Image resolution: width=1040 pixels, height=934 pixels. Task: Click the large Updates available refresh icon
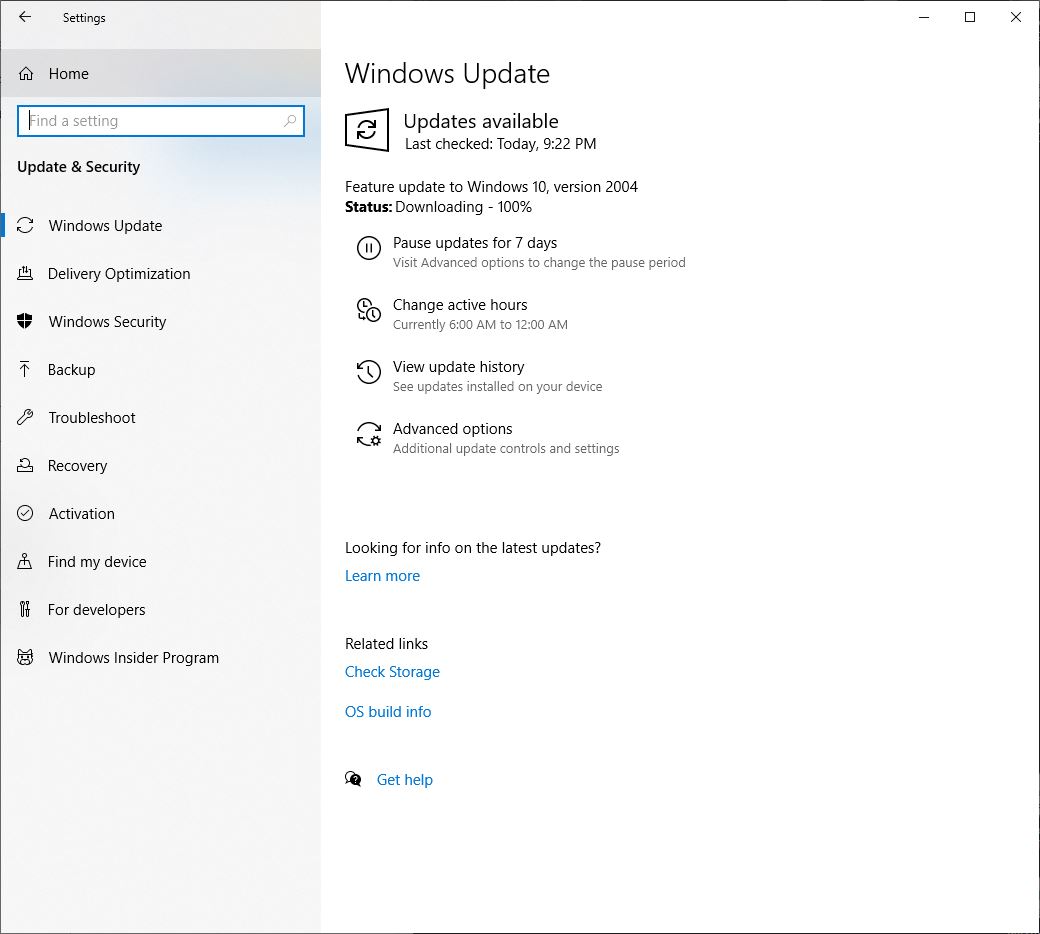(x=367, y=130)
